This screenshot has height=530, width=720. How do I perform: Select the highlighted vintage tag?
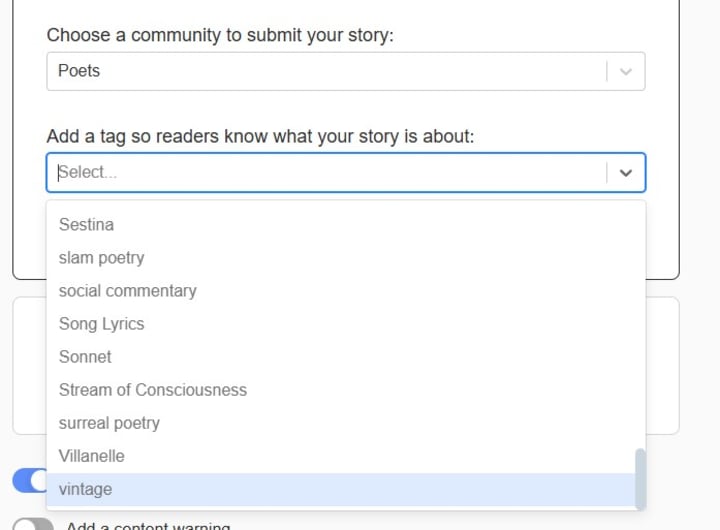point(86,489)
